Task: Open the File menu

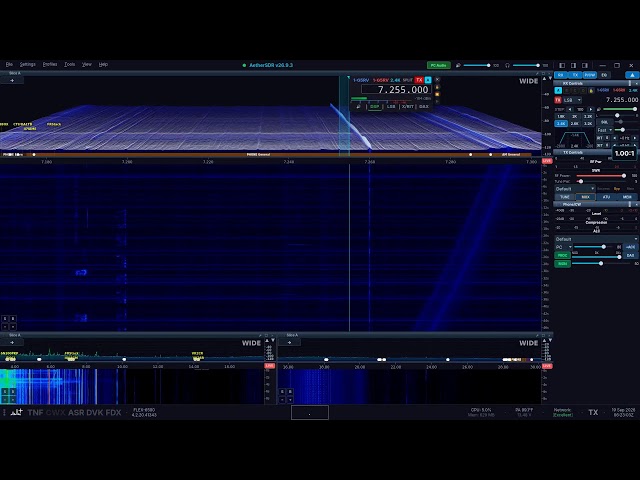Action: point(9,64)
